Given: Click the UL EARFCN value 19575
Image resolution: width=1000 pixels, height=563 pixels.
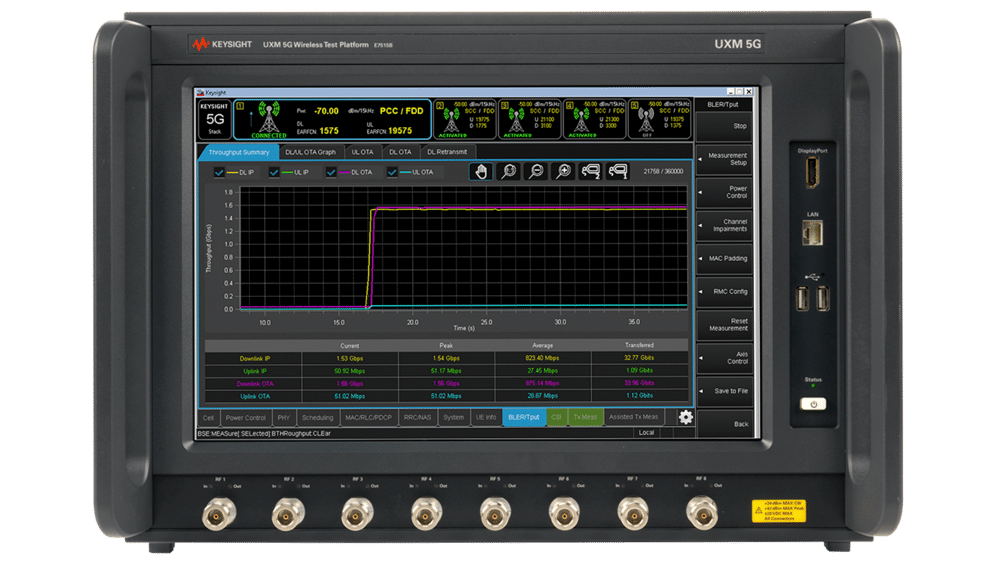Looking at the screenshot, I should pyautogui.click(x=400, y=131).
